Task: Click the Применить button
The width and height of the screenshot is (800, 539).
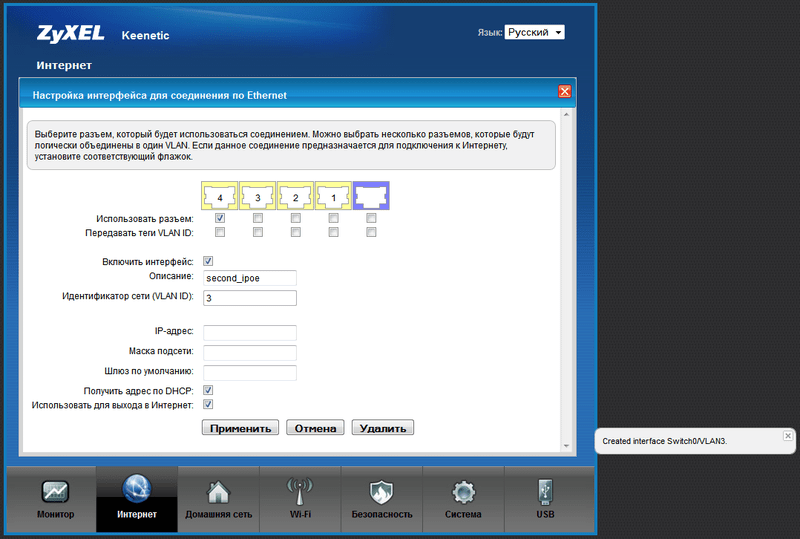Action: [x=240, y=428]
